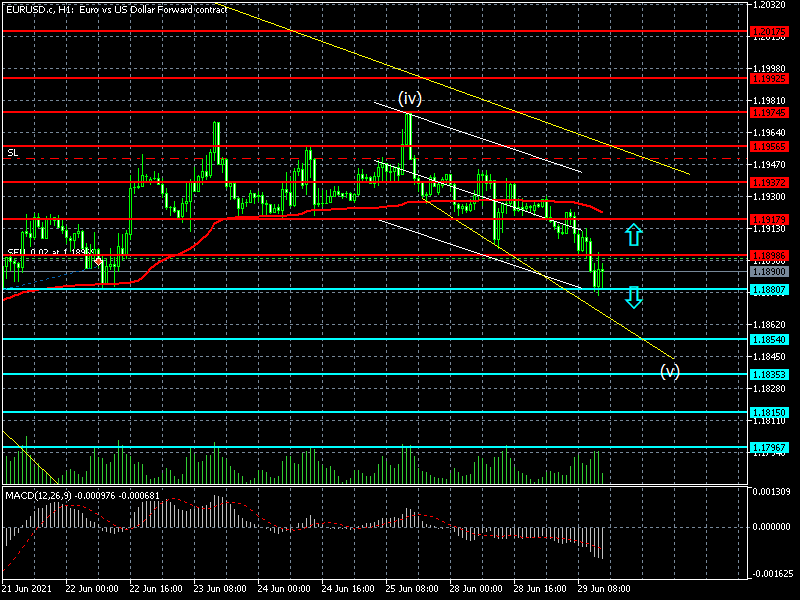Screen dimensions: 800x600
Task: Select the SL stop loss label
Action: tap(12, 152)
